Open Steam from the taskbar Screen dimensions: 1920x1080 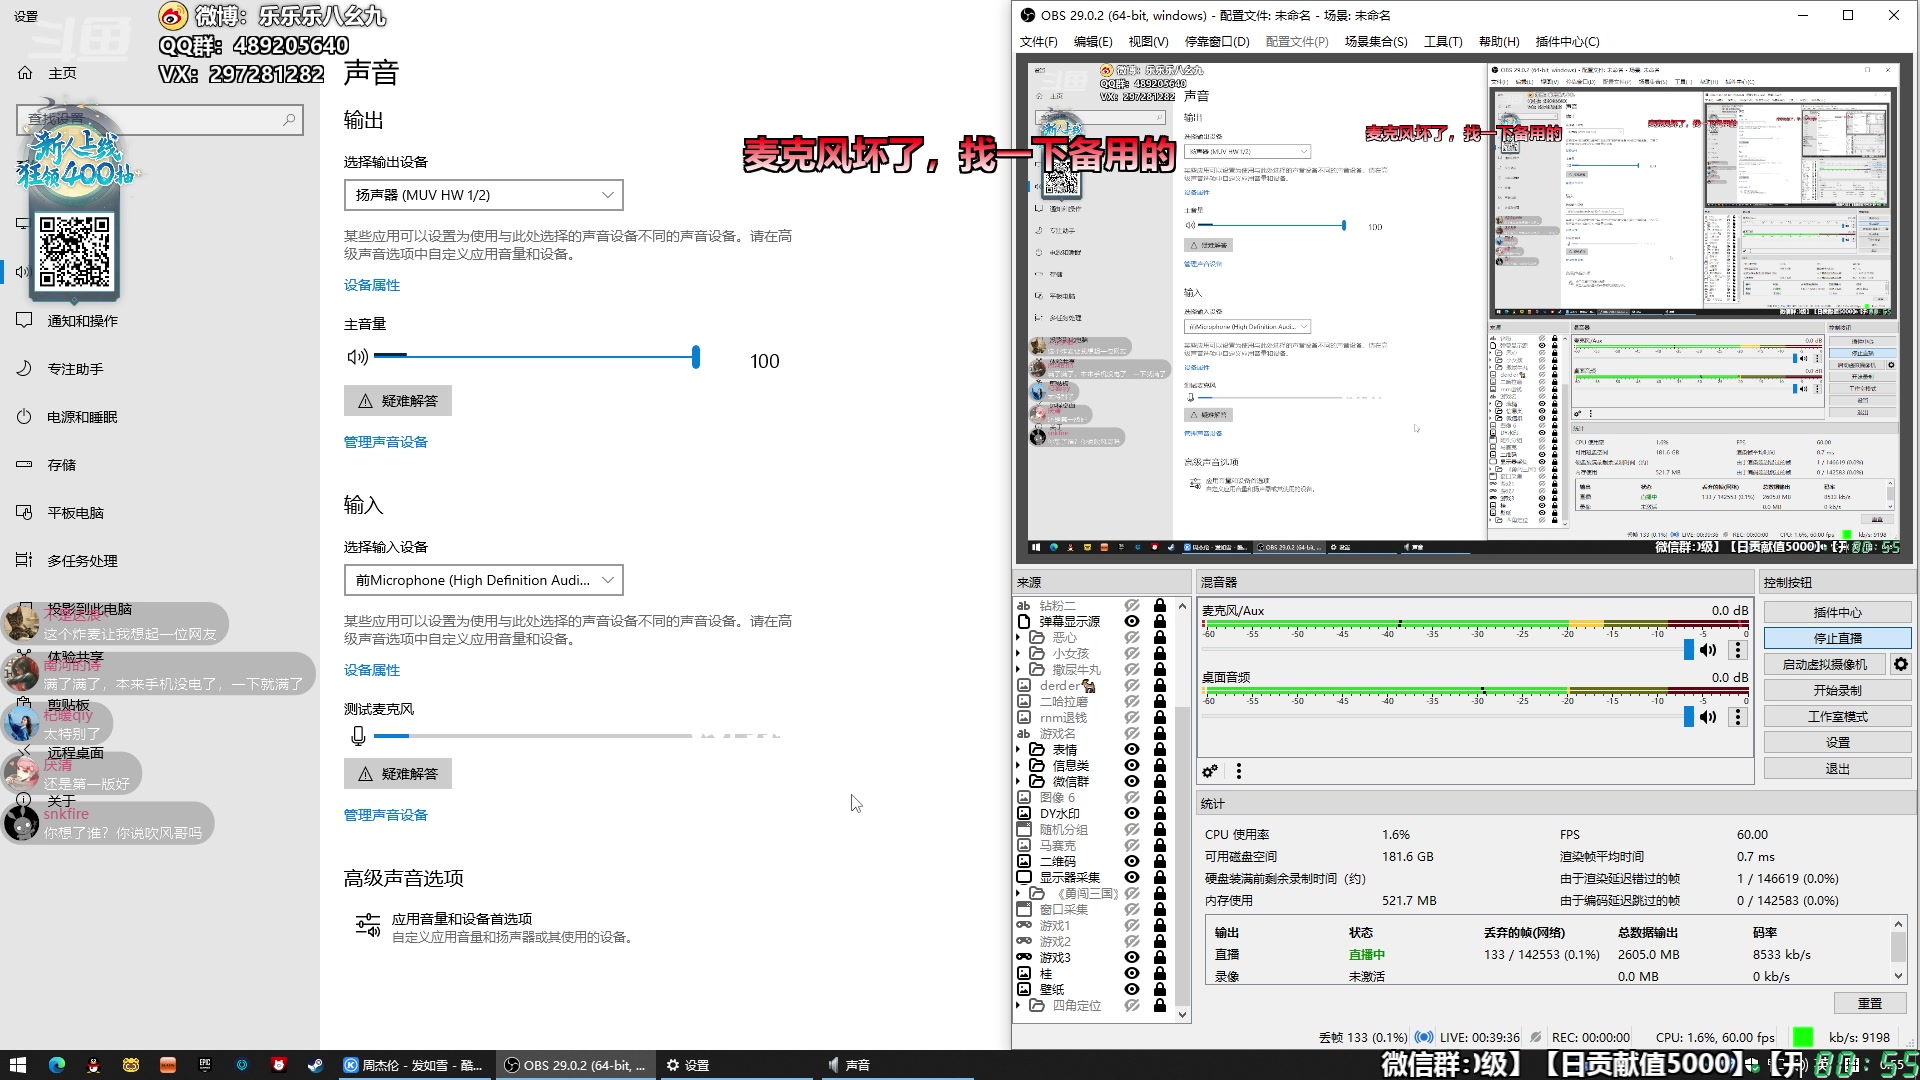click(315, 1065)
